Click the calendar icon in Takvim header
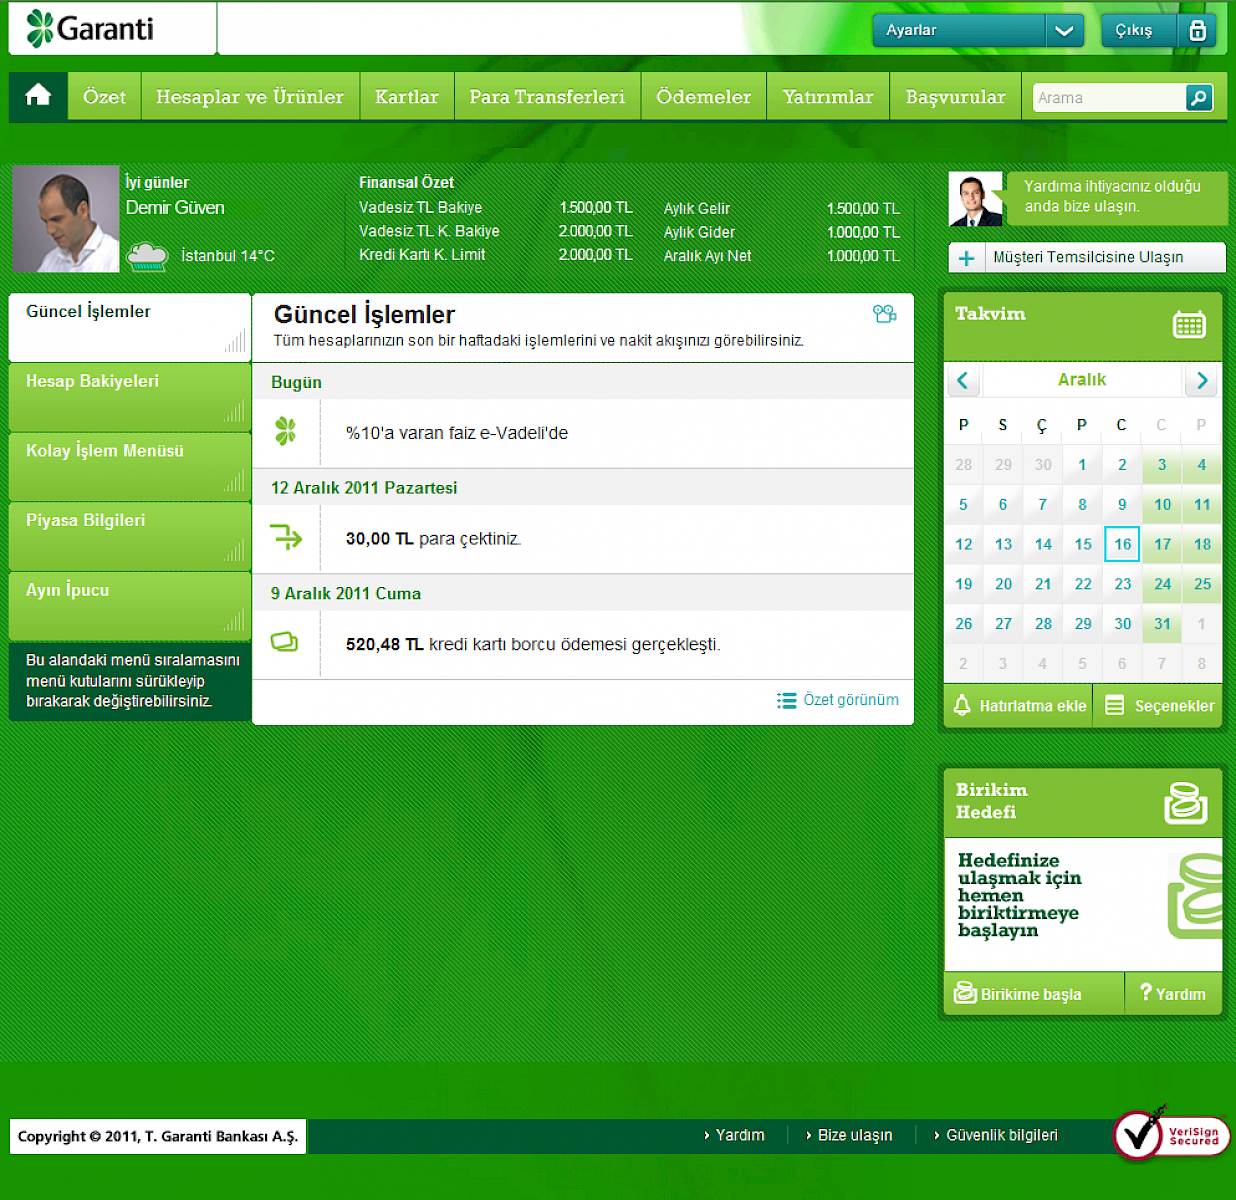 click(x=1188, y=324)
